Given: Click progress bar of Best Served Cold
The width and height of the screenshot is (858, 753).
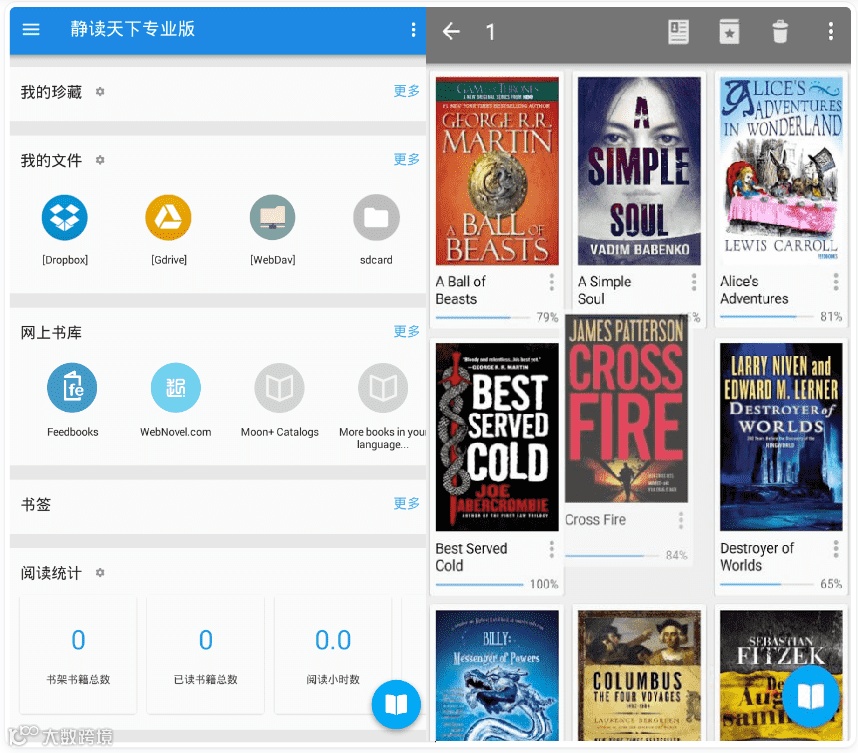Looking at the screenshot, I should (479, 584).
